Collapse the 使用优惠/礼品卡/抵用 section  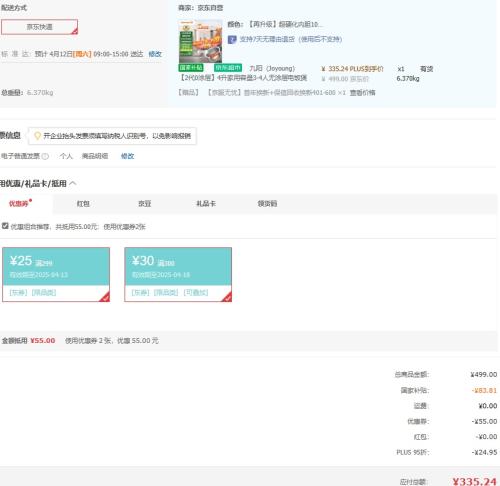click(x=73, y=183)
